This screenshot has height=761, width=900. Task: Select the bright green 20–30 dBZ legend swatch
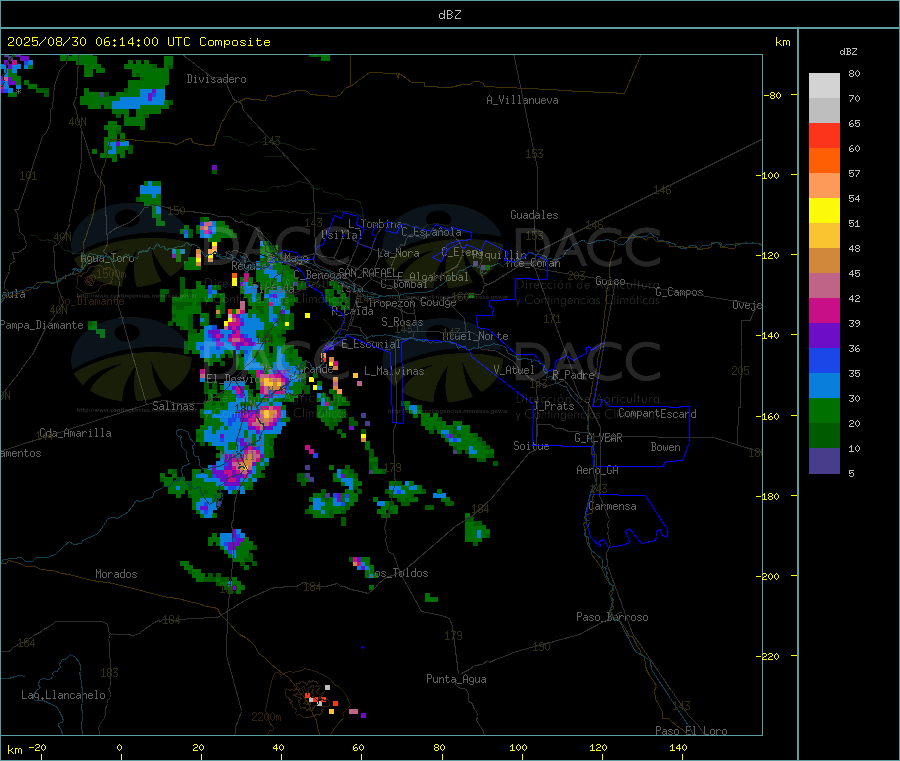824,410
